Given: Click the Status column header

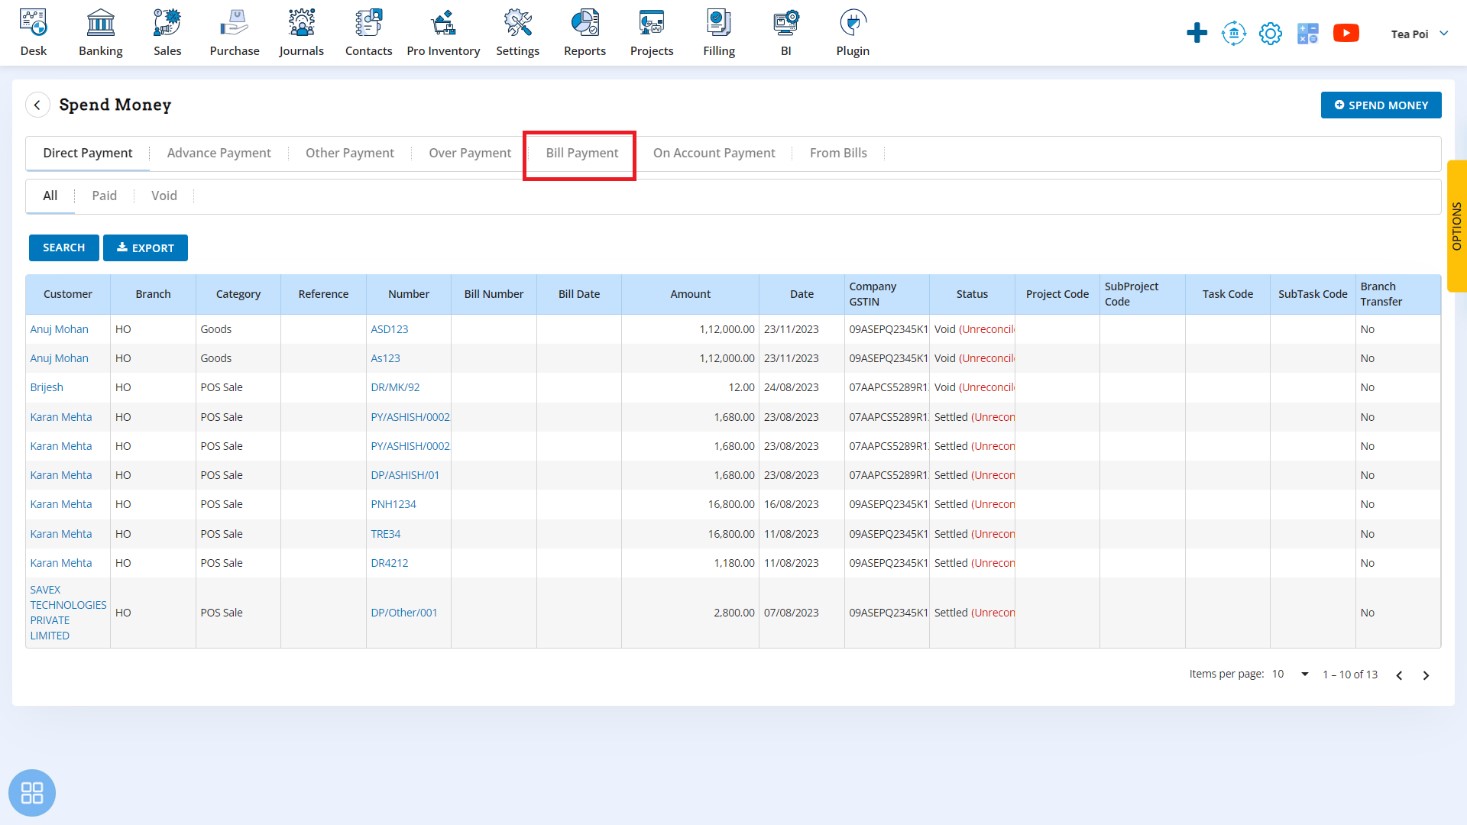Looking at the screenshot, I should point(972,294).
